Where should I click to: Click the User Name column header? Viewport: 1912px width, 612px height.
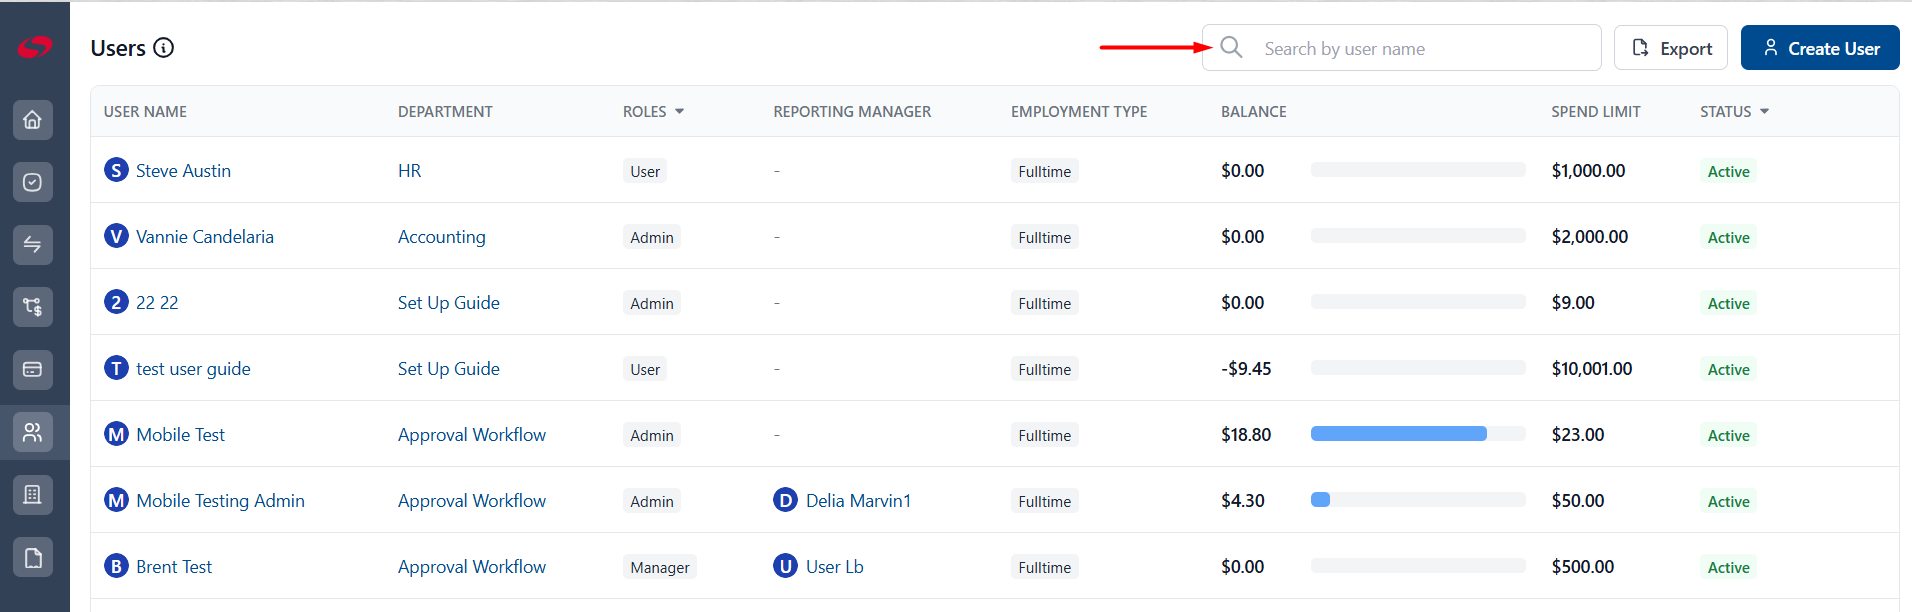coord(145,112)
